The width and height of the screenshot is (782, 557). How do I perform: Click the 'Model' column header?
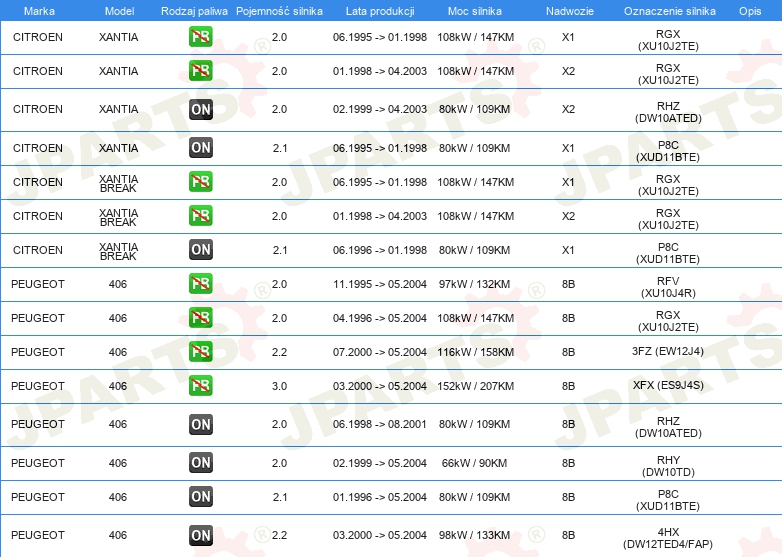pos(119,11)
